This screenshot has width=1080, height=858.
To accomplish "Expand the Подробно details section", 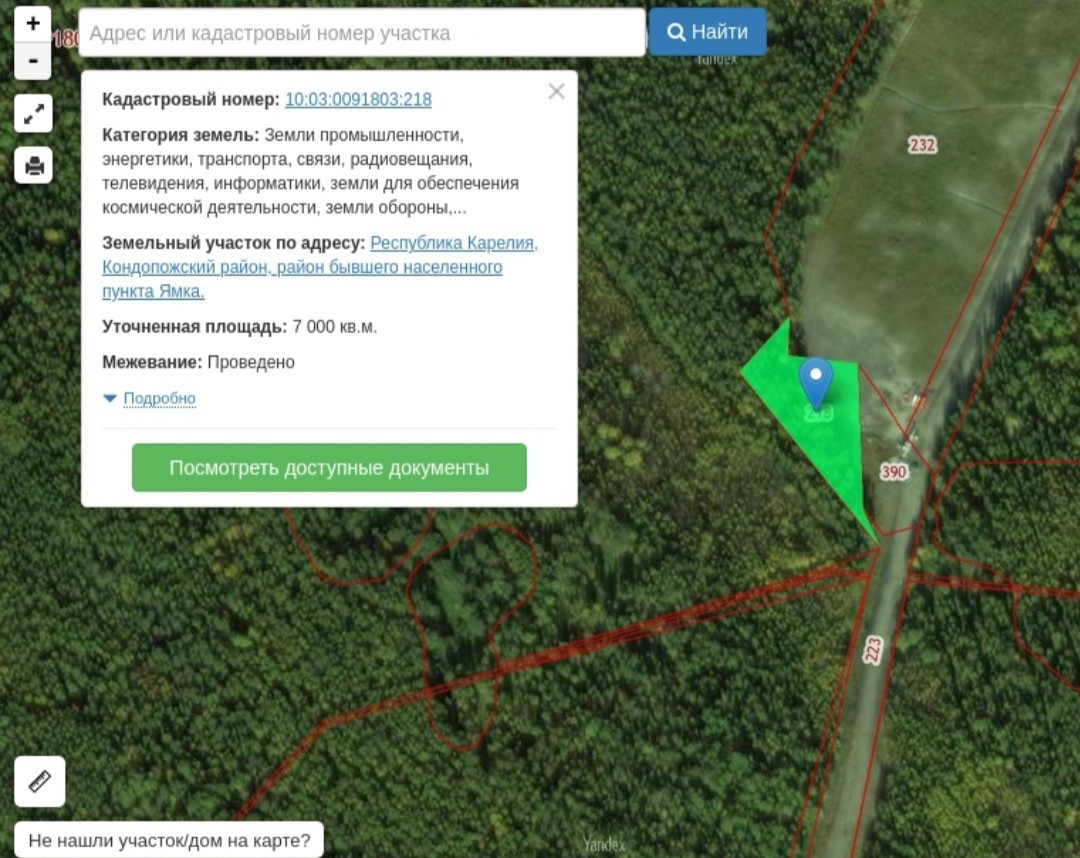I will click(159, 398).
